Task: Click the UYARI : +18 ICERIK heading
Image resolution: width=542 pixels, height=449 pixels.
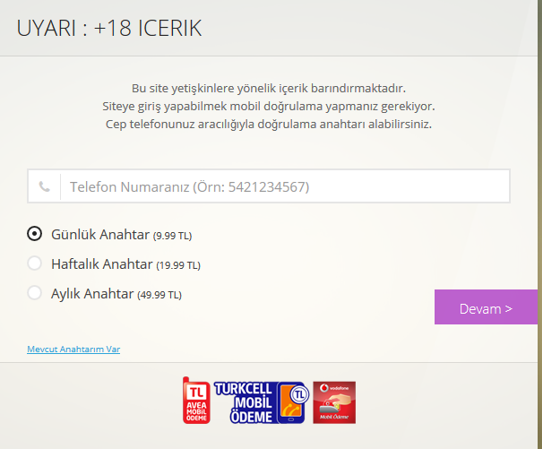Action: (109, 28)
